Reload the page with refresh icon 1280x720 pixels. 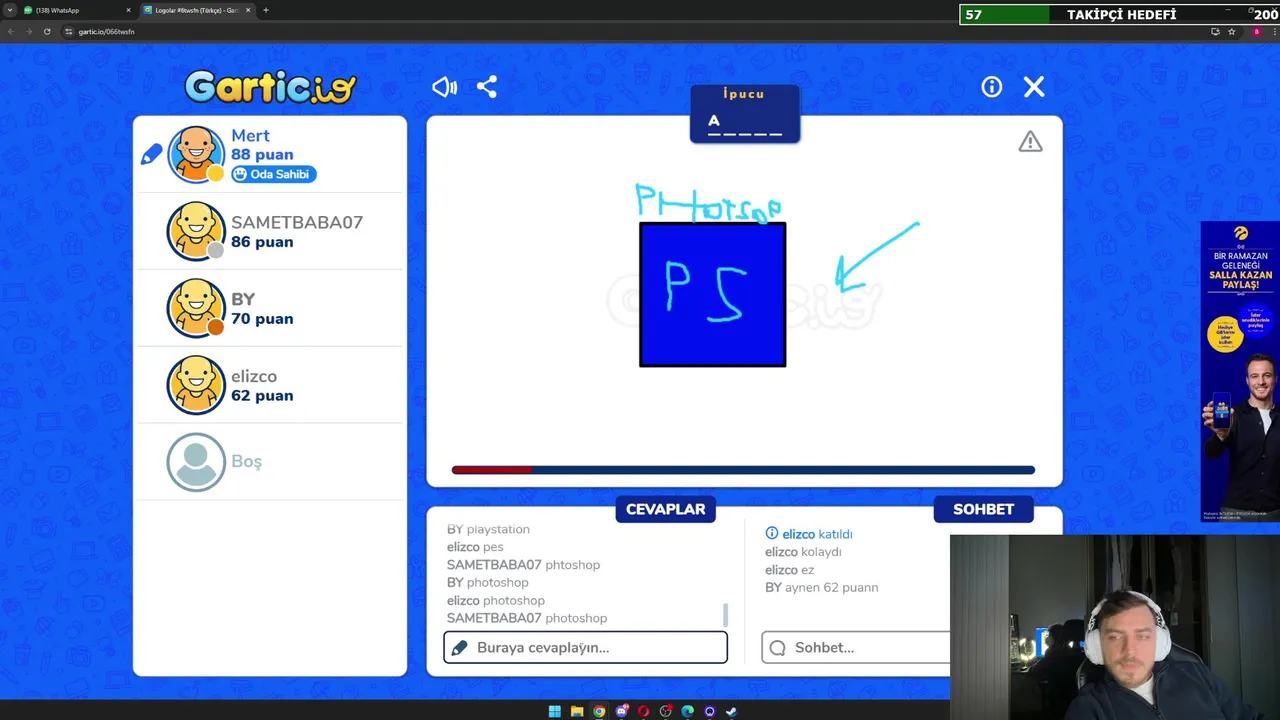click(46, 31)
